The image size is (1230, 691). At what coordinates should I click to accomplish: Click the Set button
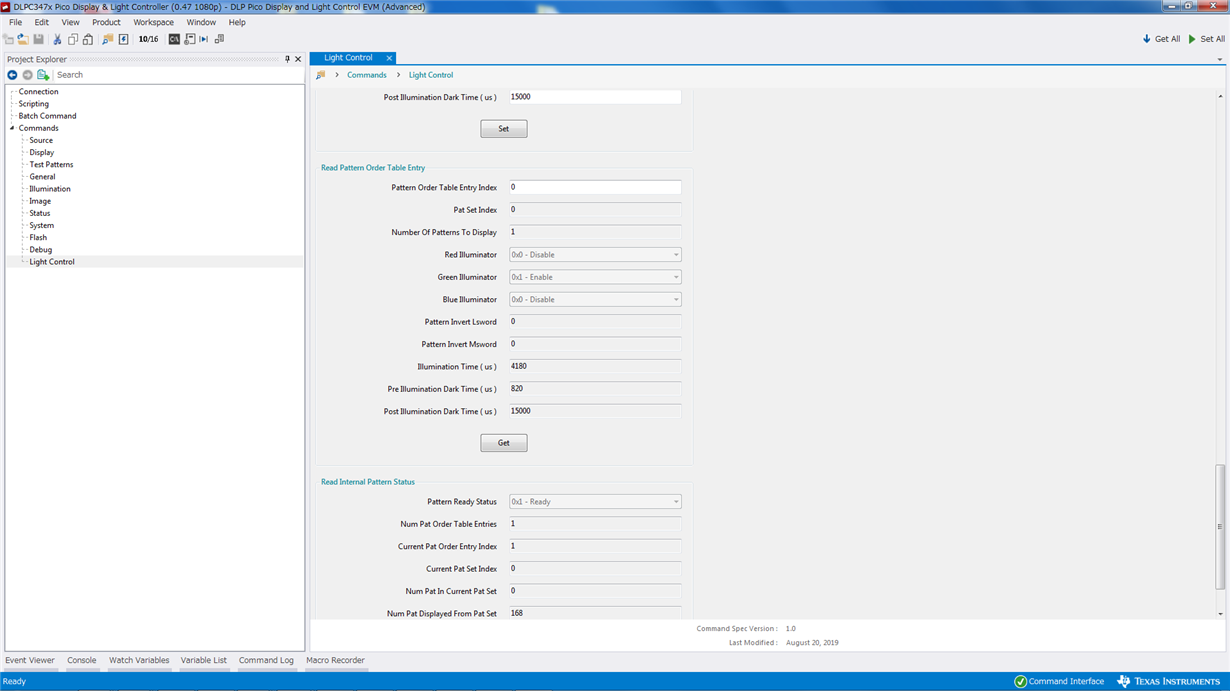(504, 129)
